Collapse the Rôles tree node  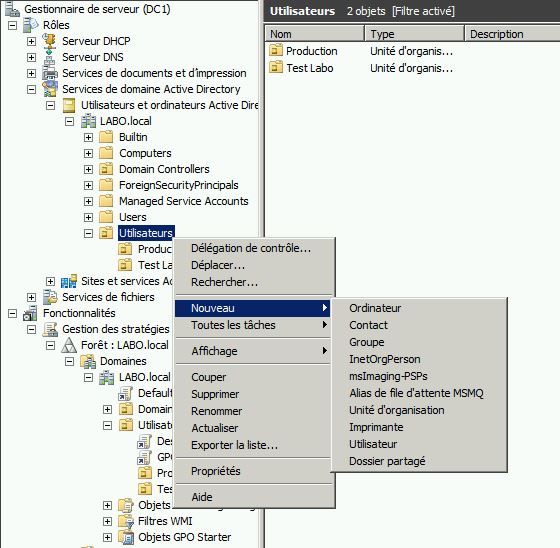pyautogui.click(x=12, y=25)
